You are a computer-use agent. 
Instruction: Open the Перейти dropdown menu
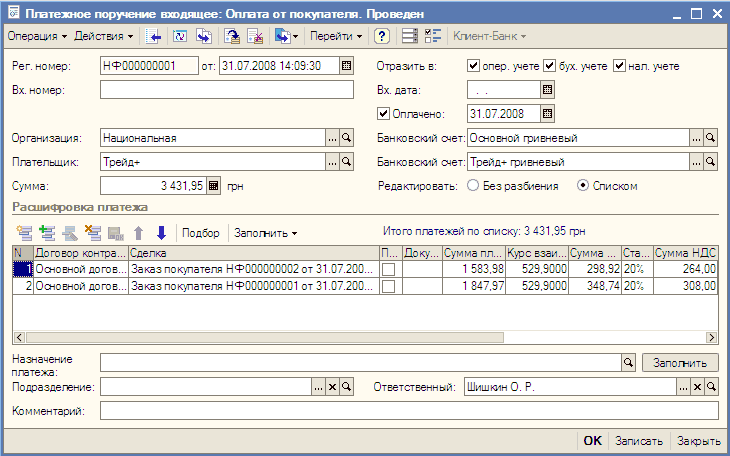pos(335,36)
